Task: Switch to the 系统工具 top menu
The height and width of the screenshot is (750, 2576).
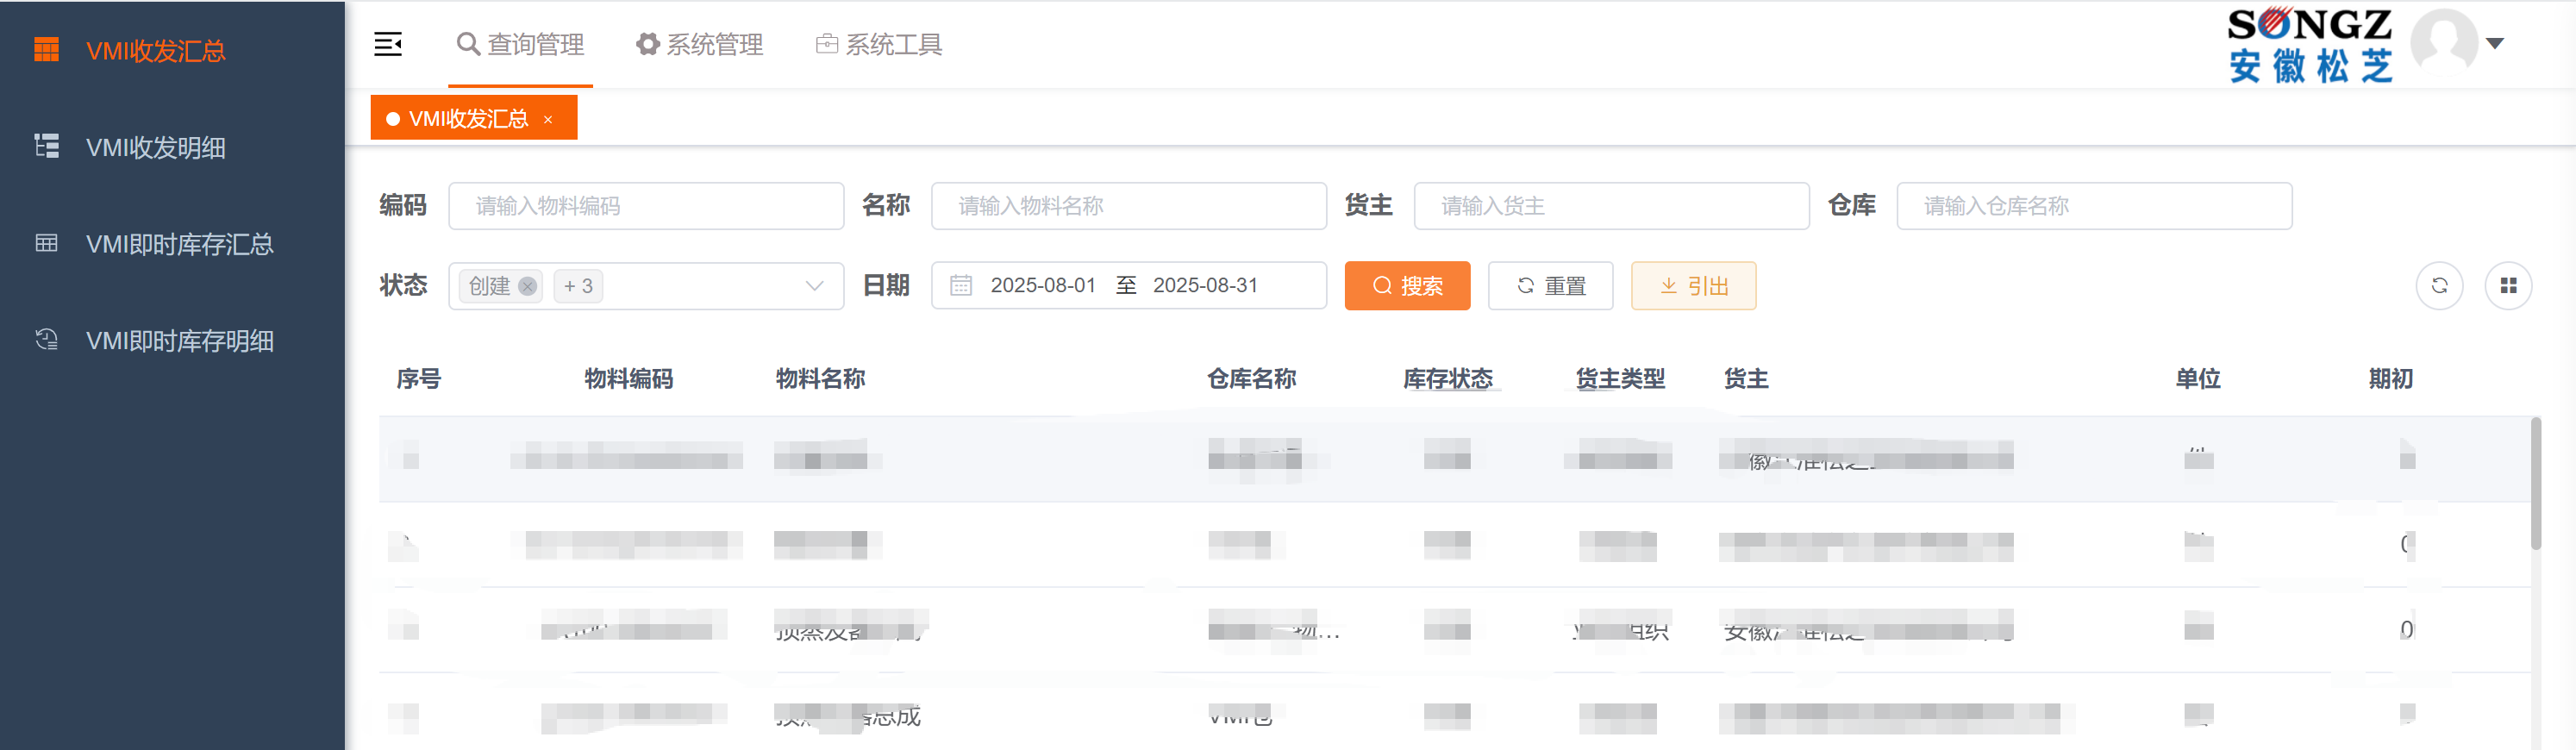Action: [879, 44]
